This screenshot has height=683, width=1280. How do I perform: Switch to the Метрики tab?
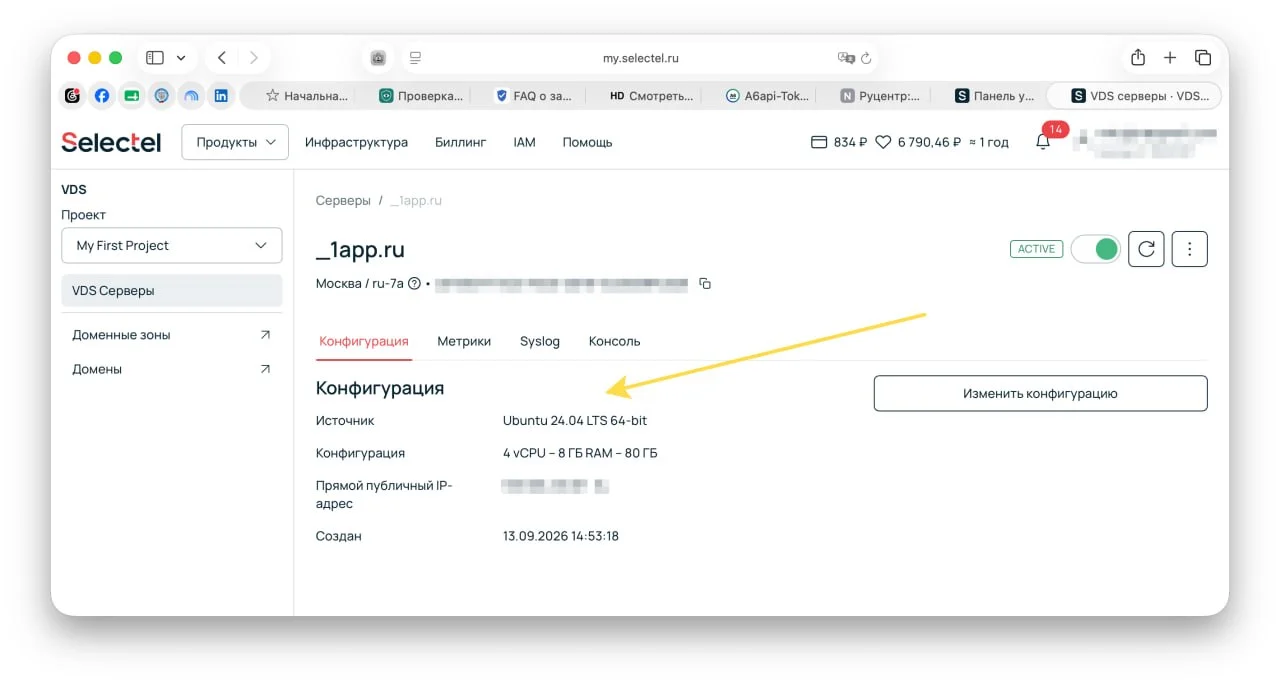tap(464, 341)
